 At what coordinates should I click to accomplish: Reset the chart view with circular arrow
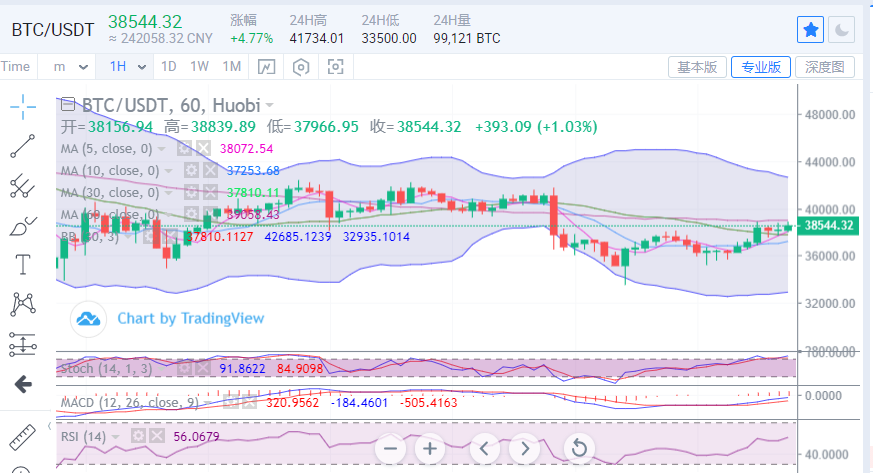click(x=577, y=448)
